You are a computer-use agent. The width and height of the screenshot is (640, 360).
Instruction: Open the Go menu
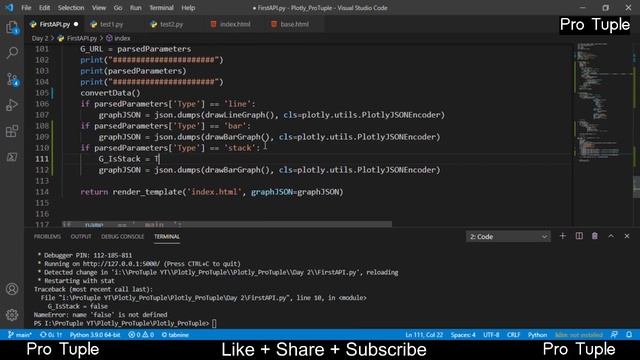118,8
